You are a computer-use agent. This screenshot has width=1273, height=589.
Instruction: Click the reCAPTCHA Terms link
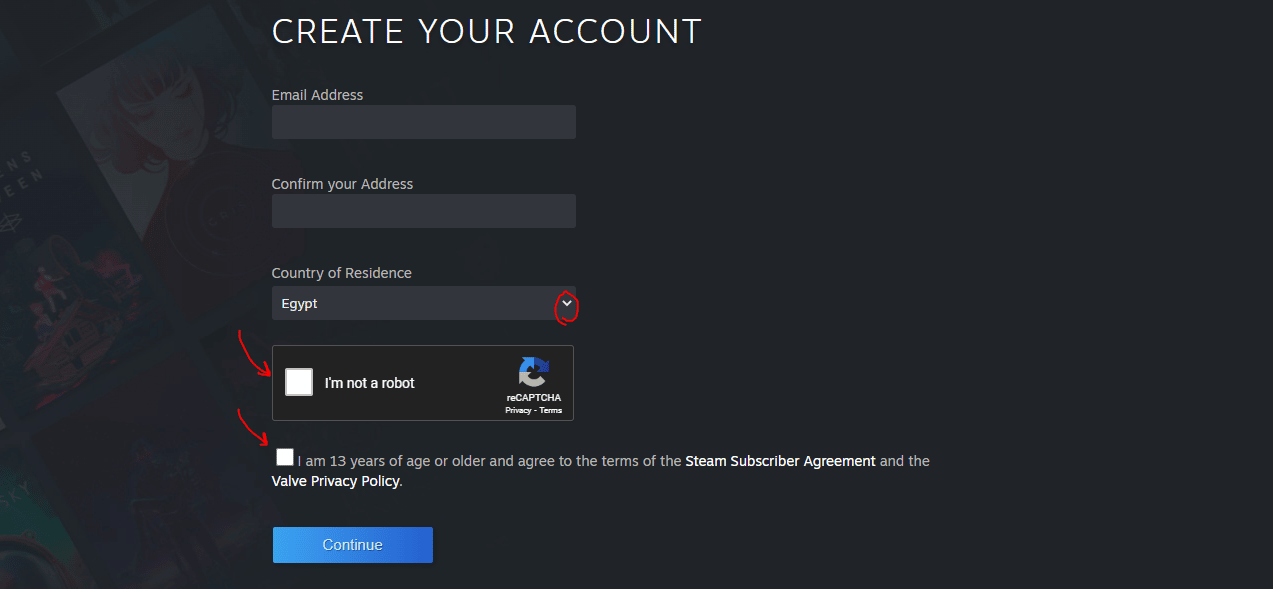pos(551,410)
